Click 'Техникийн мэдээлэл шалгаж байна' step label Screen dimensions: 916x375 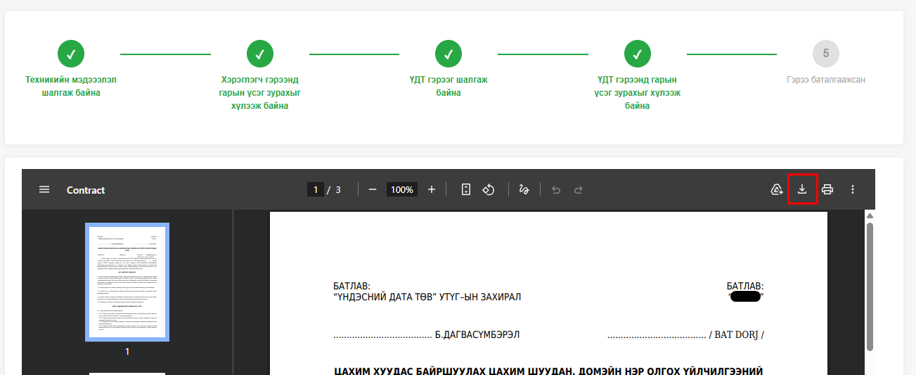point(71,86)
